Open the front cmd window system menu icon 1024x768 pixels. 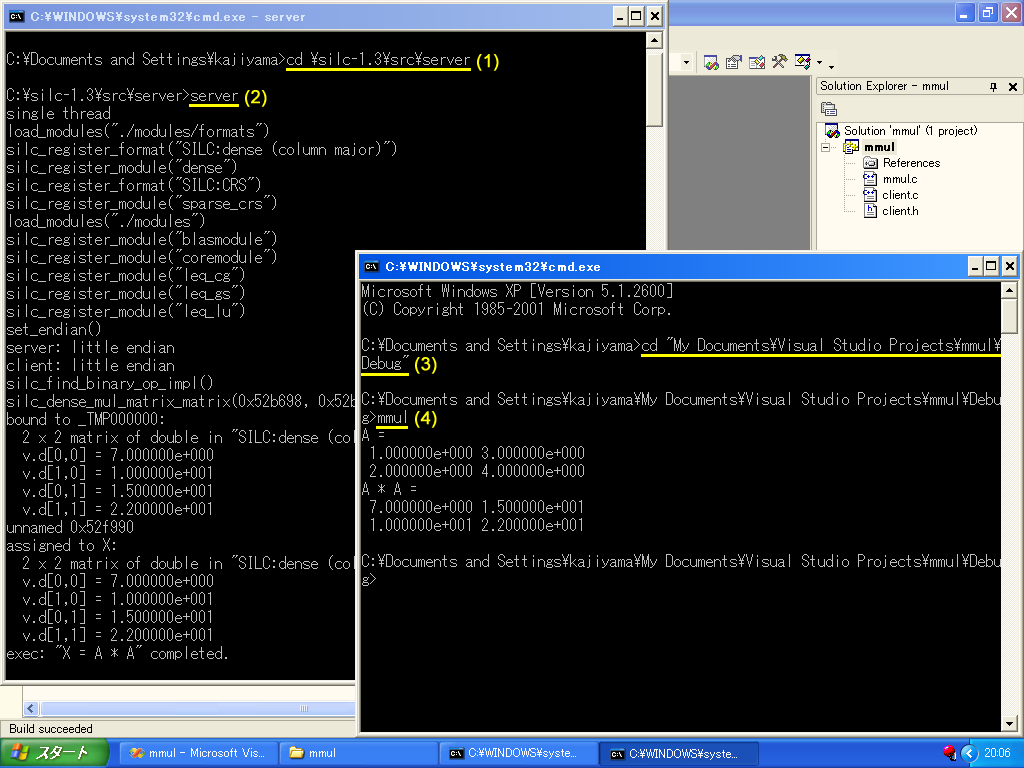(x=372, y=266)
